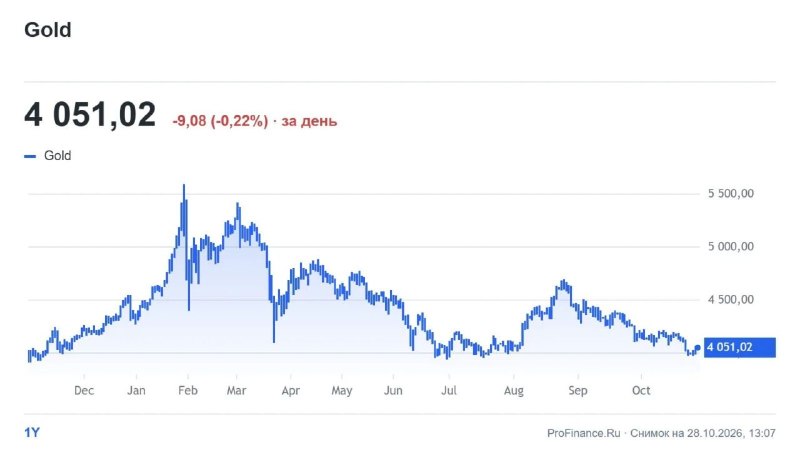Click the 4 051,02 price tag on axis
The height and width of the screenshot is (450, 800).
(740, 347)
